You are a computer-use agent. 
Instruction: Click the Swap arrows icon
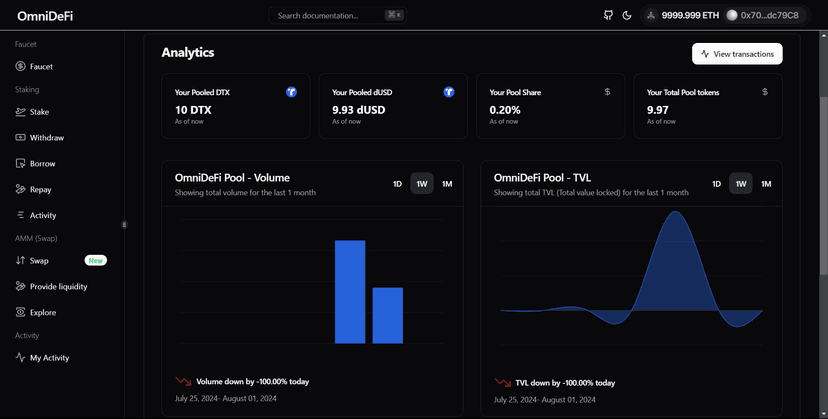click(x=20, y=260)
